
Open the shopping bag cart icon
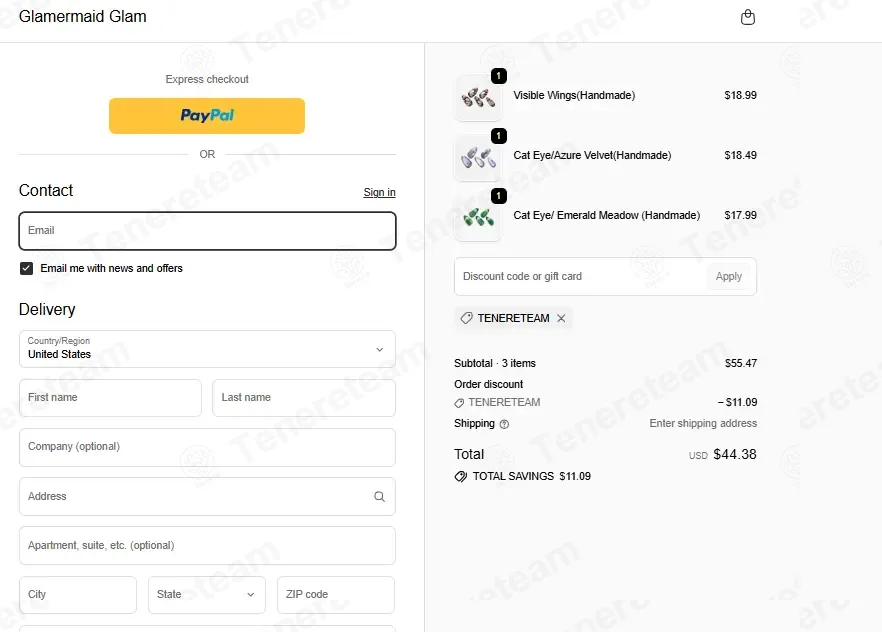[748, 17]
